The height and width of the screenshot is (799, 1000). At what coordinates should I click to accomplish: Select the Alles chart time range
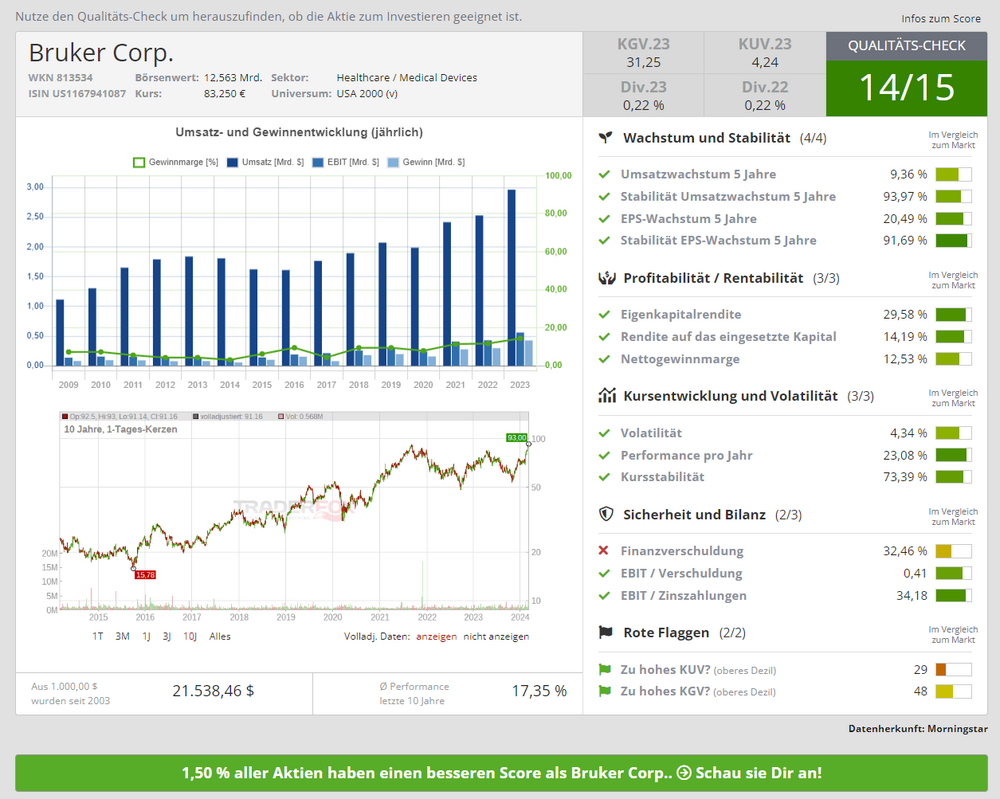(220, 636)
